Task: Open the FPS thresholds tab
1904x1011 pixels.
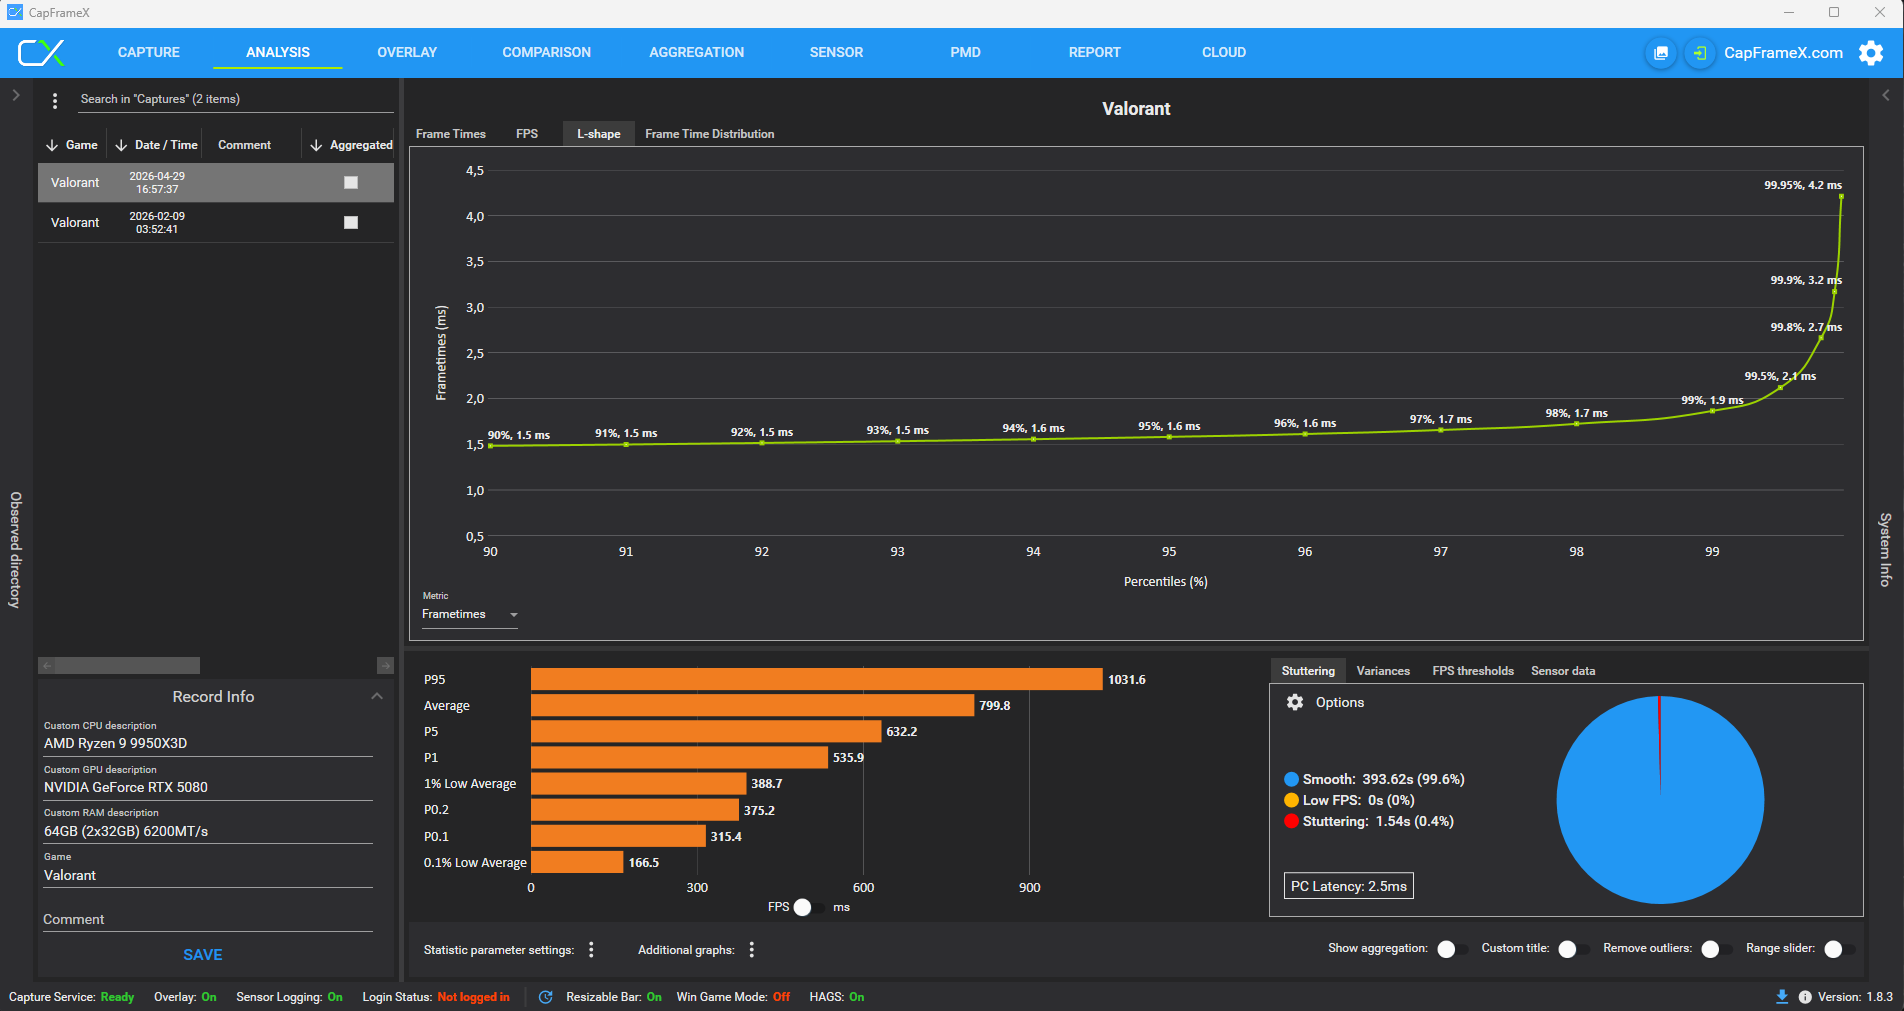Action: tap(1473, 671)
